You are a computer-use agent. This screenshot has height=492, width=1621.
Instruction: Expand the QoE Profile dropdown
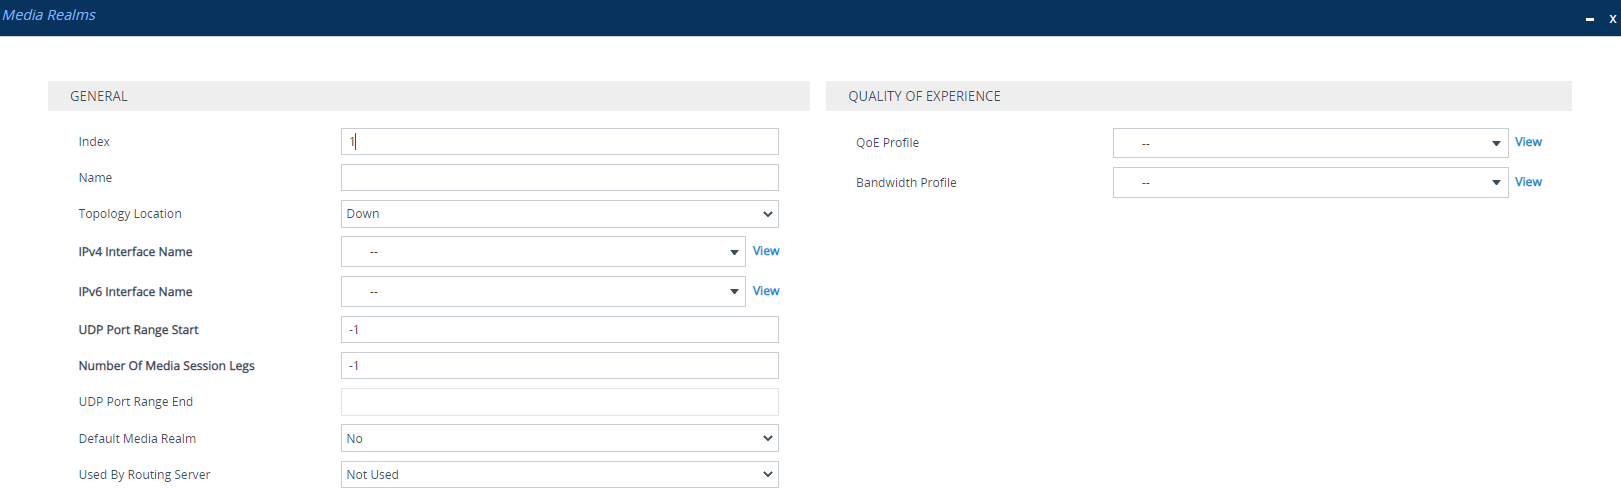point(1310,143)
